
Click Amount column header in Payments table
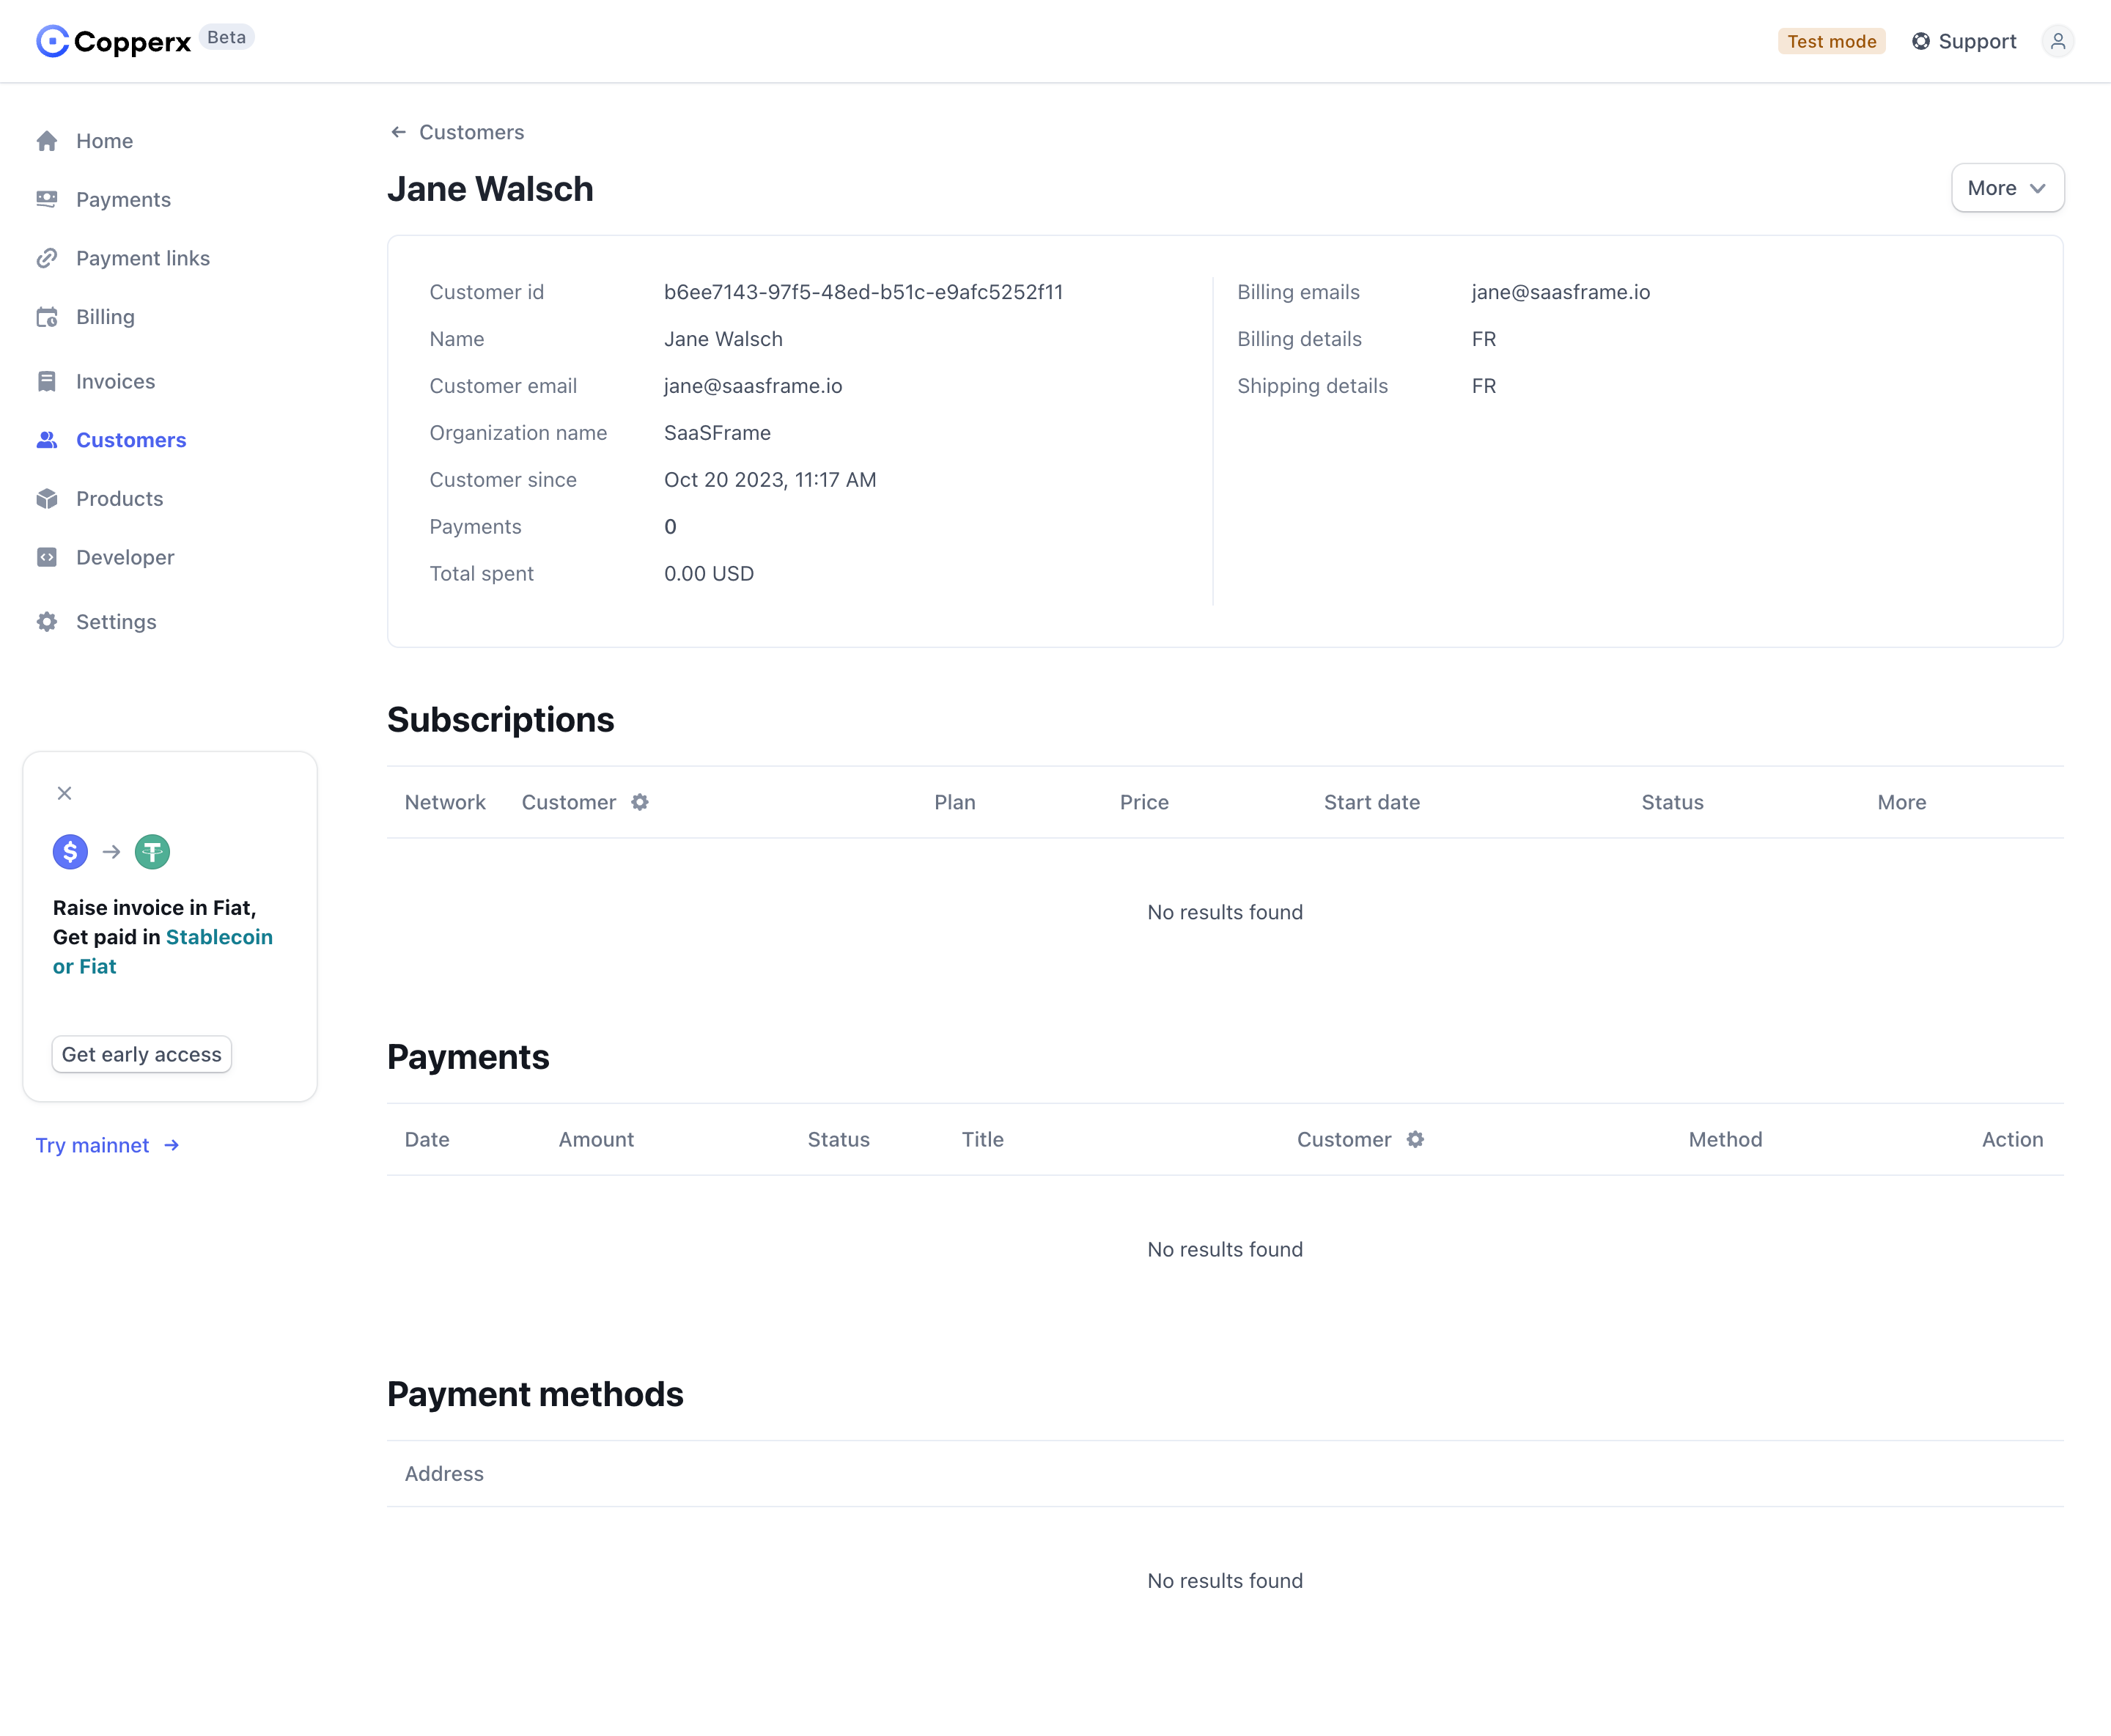[596, 1139]
